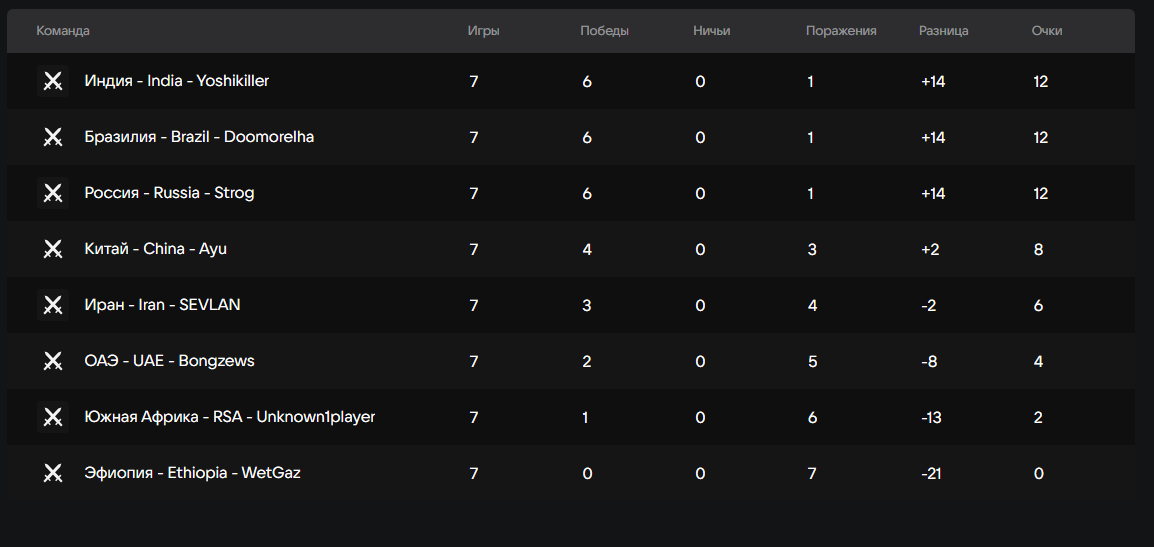Click the swords icon for Ethiopia - WetGaz
The width and height of the screenshot is (1154, 547).
[52, 473]
